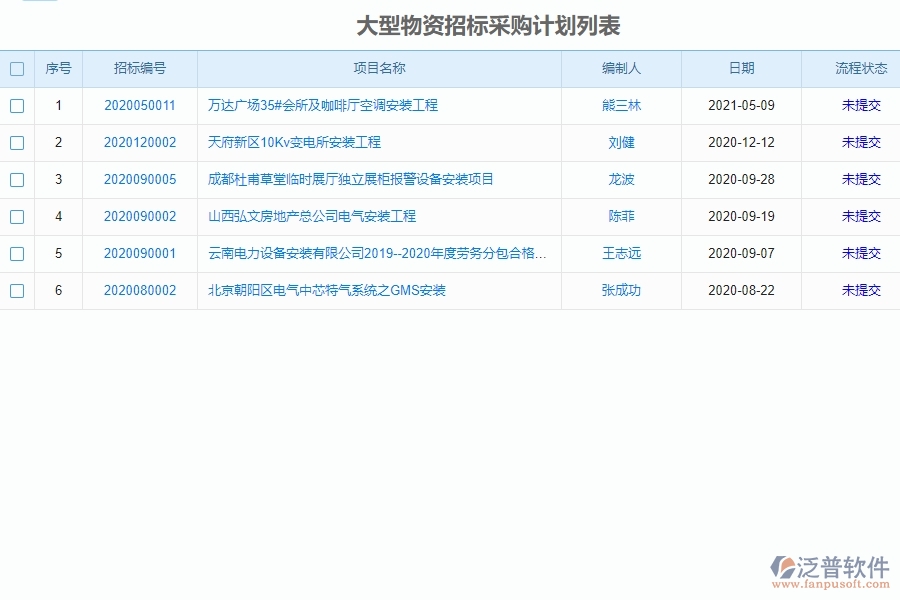Screen dimensions: 900x600
Task: Open the www.fanpusoft.com link
Action: tap(832, 585)
